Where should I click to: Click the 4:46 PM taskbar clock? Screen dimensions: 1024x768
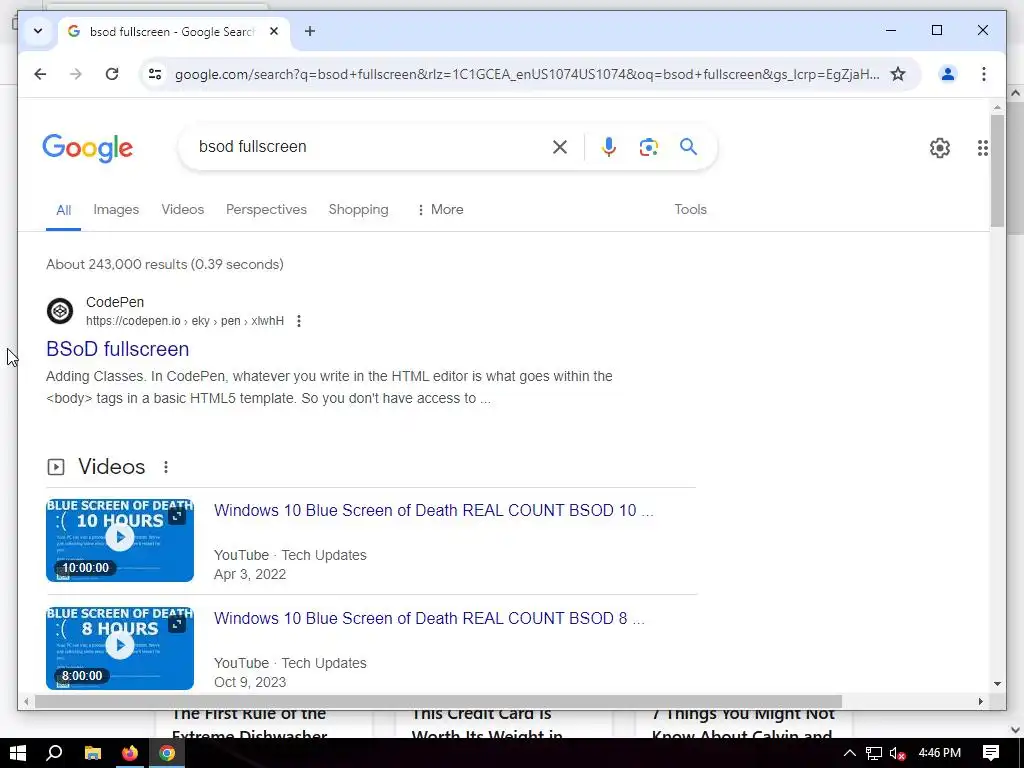(x=939, y=753)
